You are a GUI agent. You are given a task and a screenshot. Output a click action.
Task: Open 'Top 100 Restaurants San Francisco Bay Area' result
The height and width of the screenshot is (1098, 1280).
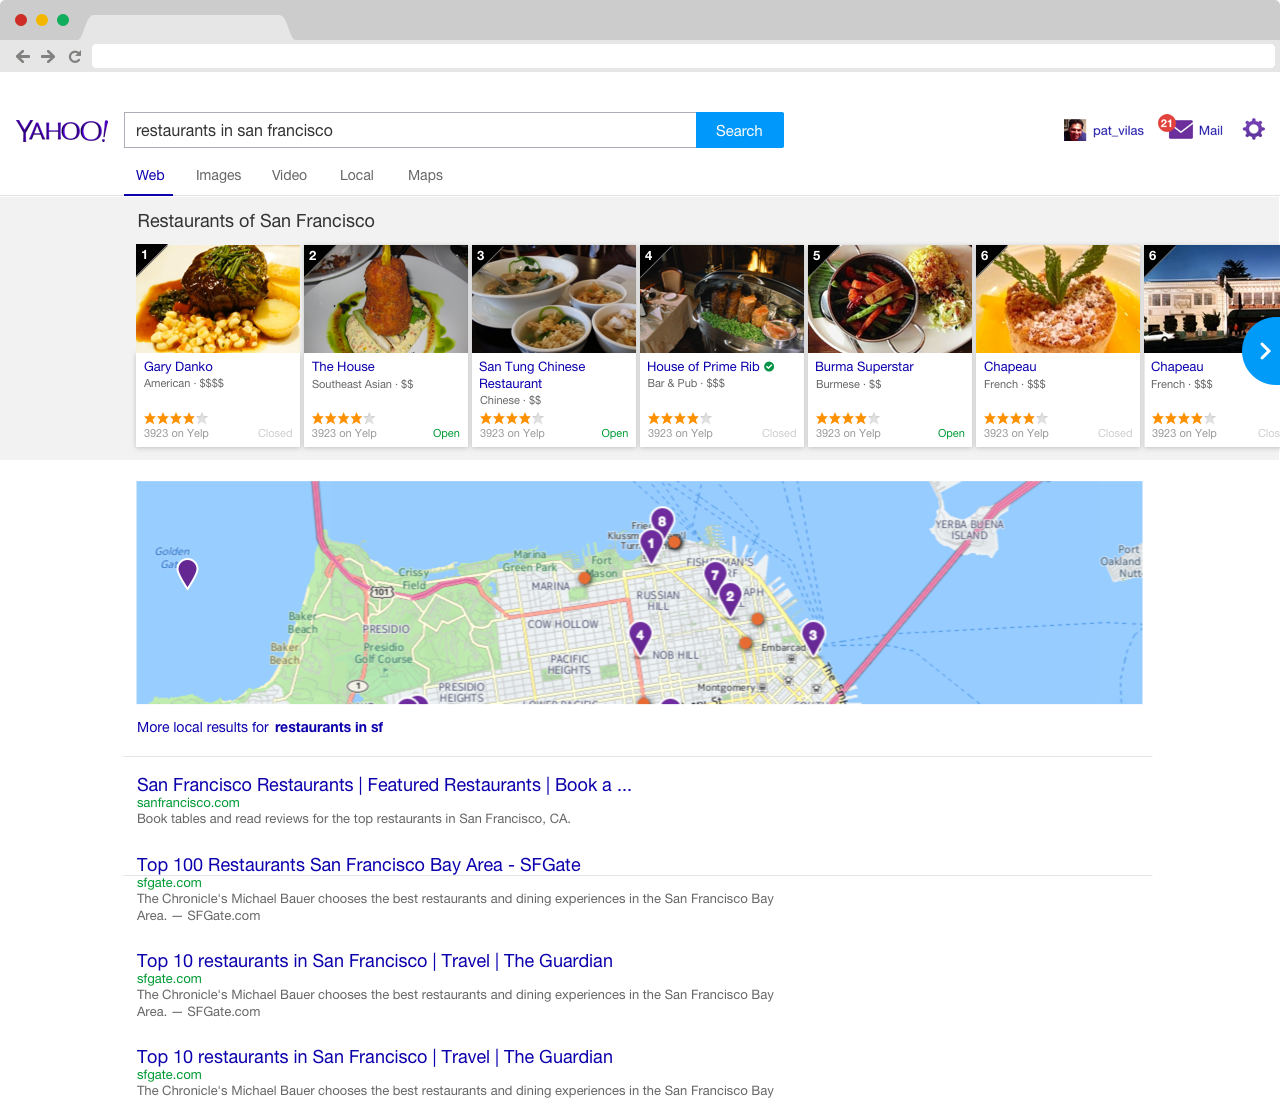359,865
